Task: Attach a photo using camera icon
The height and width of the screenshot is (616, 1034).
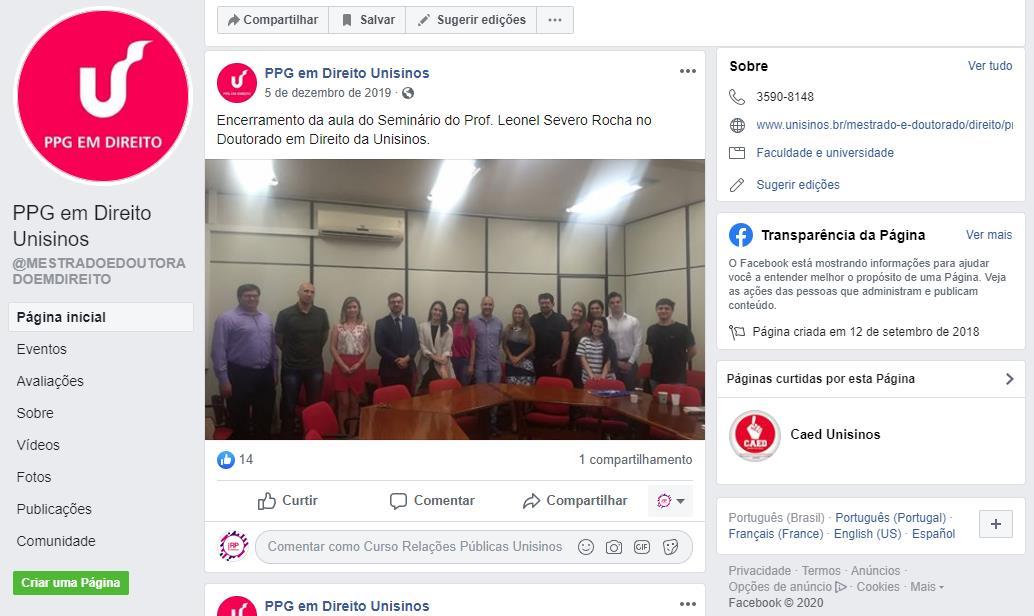Action: tap(614, 547)
